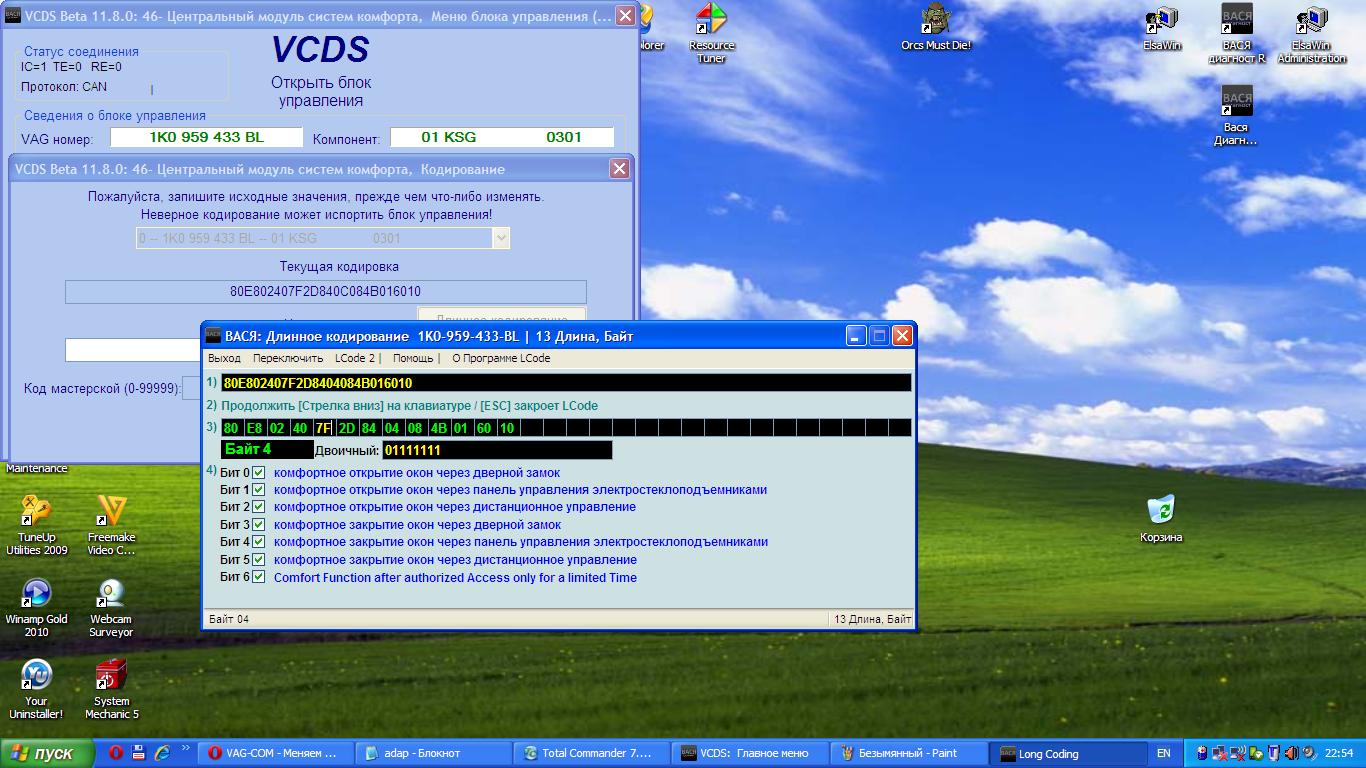This screenshot has height=768, width=1366.
Task: Click the floppy disk quick launch icon
Action: [139, 753]
